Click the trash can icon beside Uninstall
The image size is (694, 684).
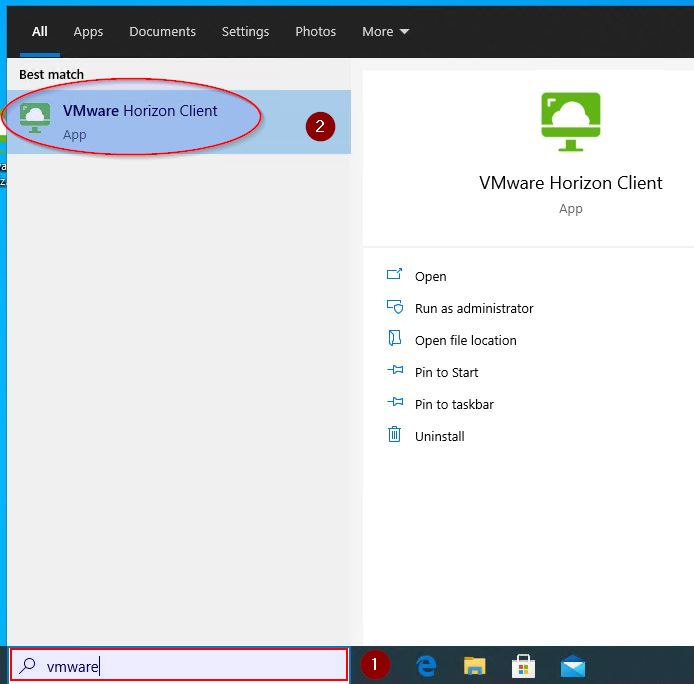pyautogui.click(x=394, y=435)
